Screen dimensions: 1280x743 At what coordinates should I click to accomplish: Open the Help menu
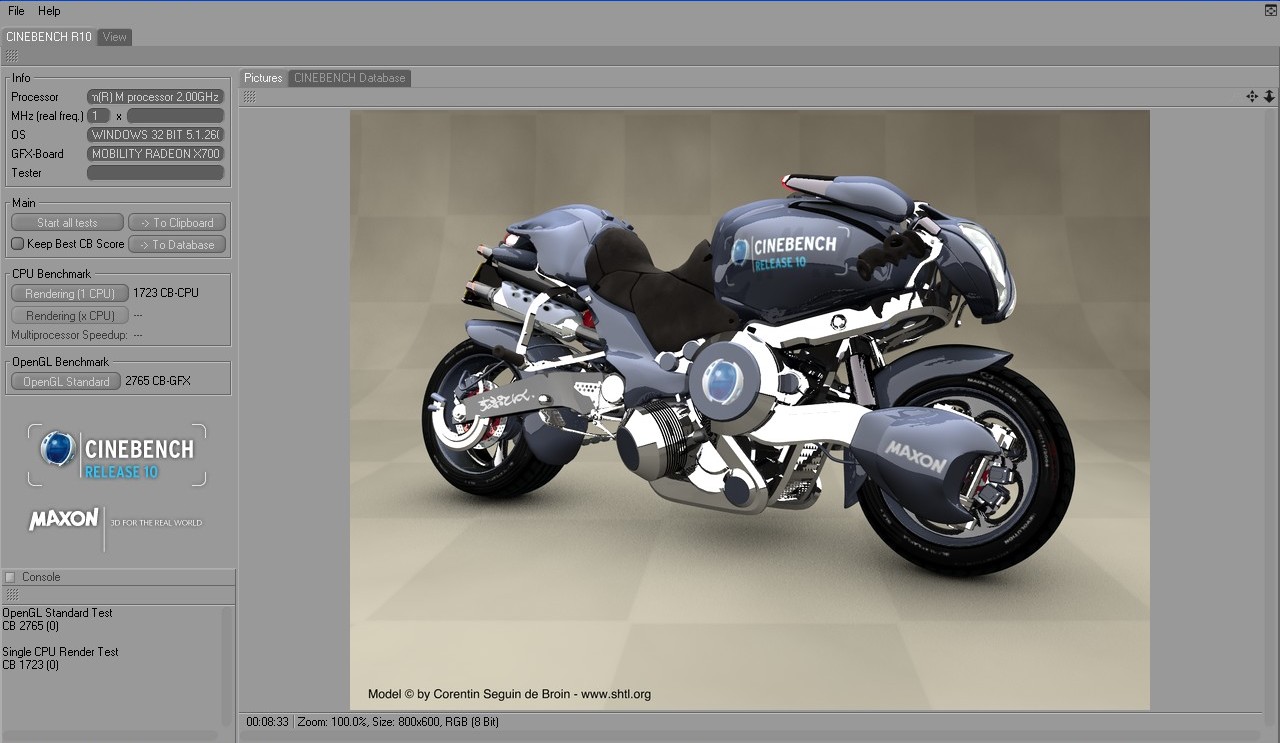point(49,11)
